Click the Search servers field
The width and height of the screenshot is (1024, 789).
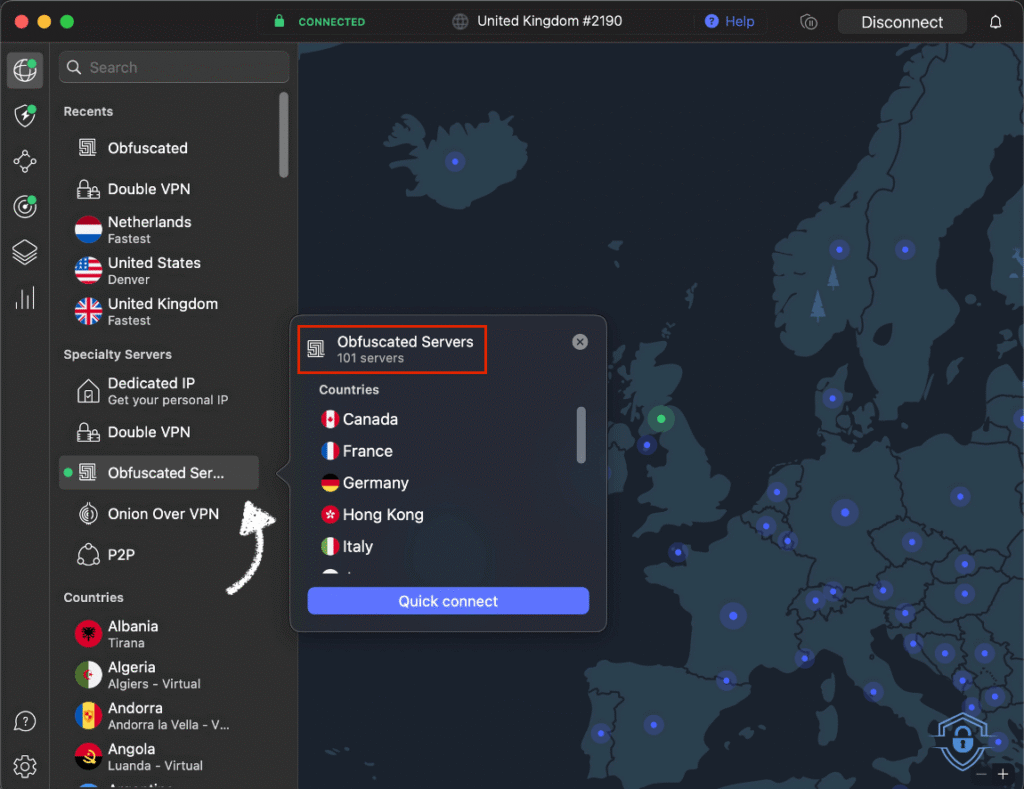point(174,67)
